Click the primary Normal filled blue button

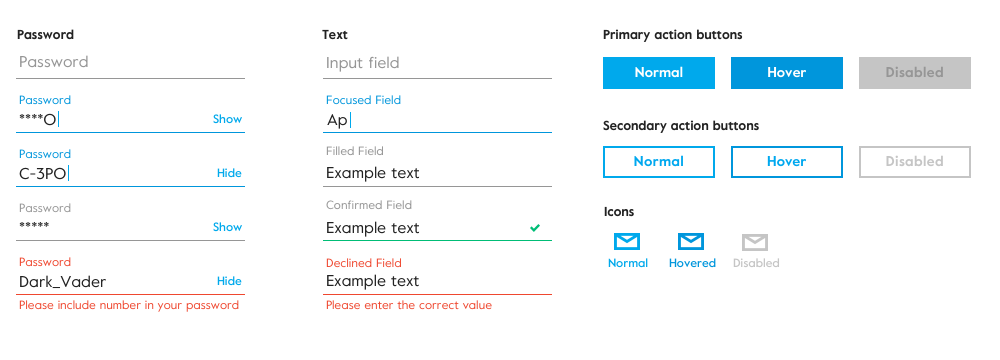659,73
